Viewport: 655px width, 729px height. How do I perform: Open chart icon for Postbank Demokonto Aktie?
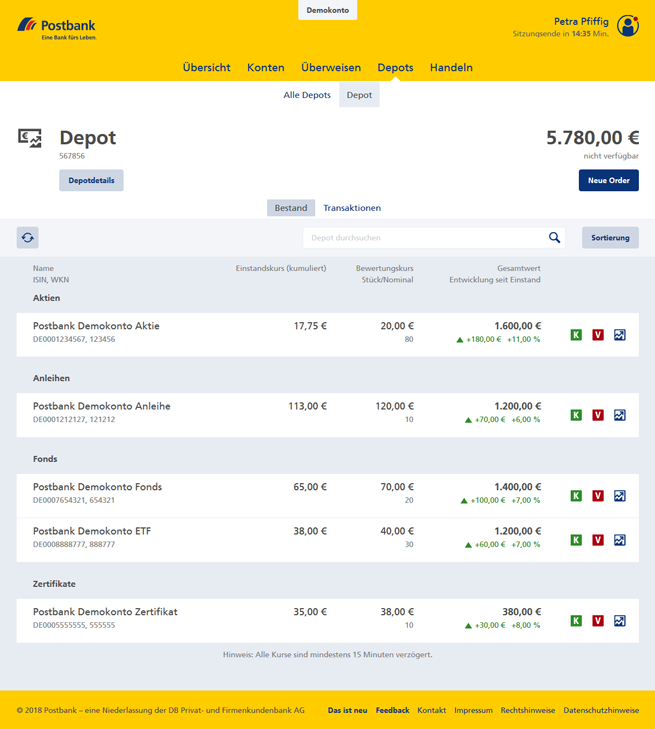[620, 335]
